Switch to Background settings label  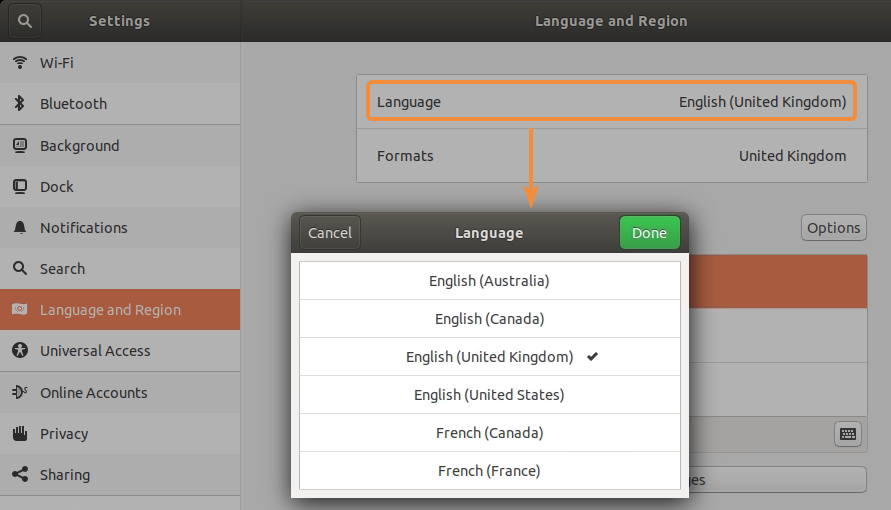(x=80, y=145)
